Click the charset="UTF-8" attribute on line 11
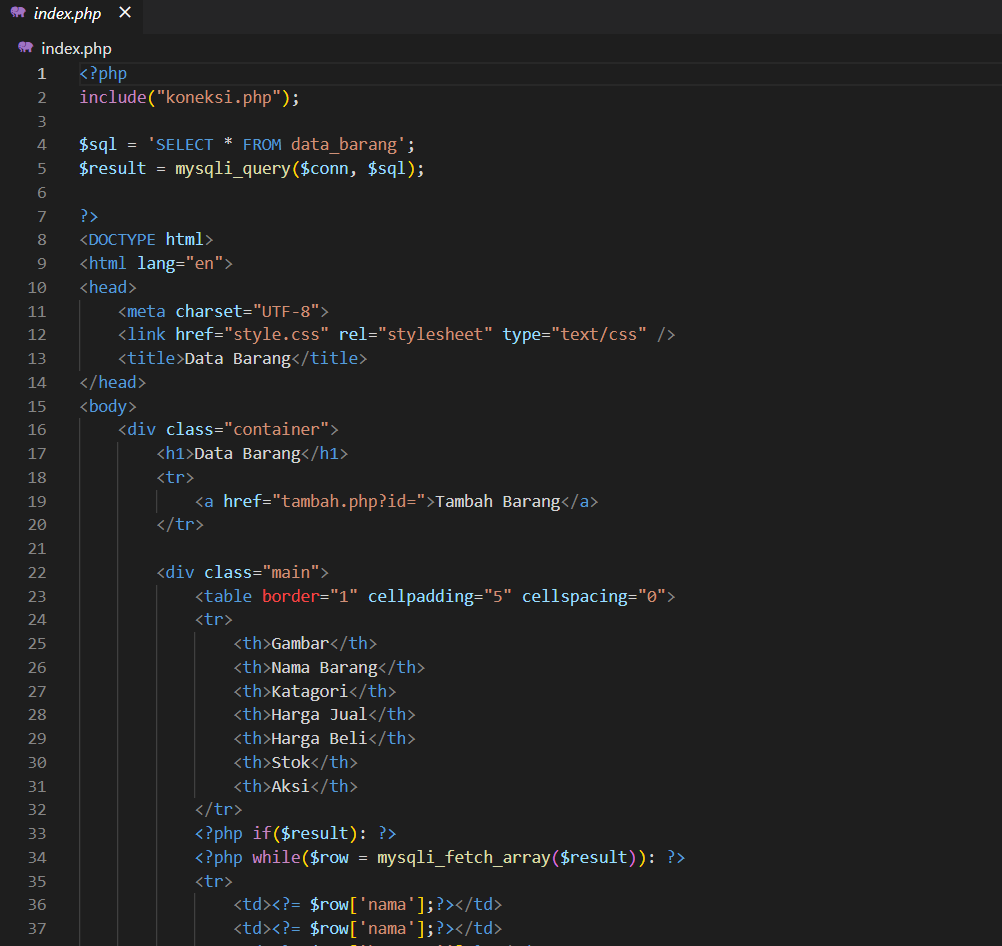The height and width of the screenshot is (946, 1002). [x=245, y=310]
